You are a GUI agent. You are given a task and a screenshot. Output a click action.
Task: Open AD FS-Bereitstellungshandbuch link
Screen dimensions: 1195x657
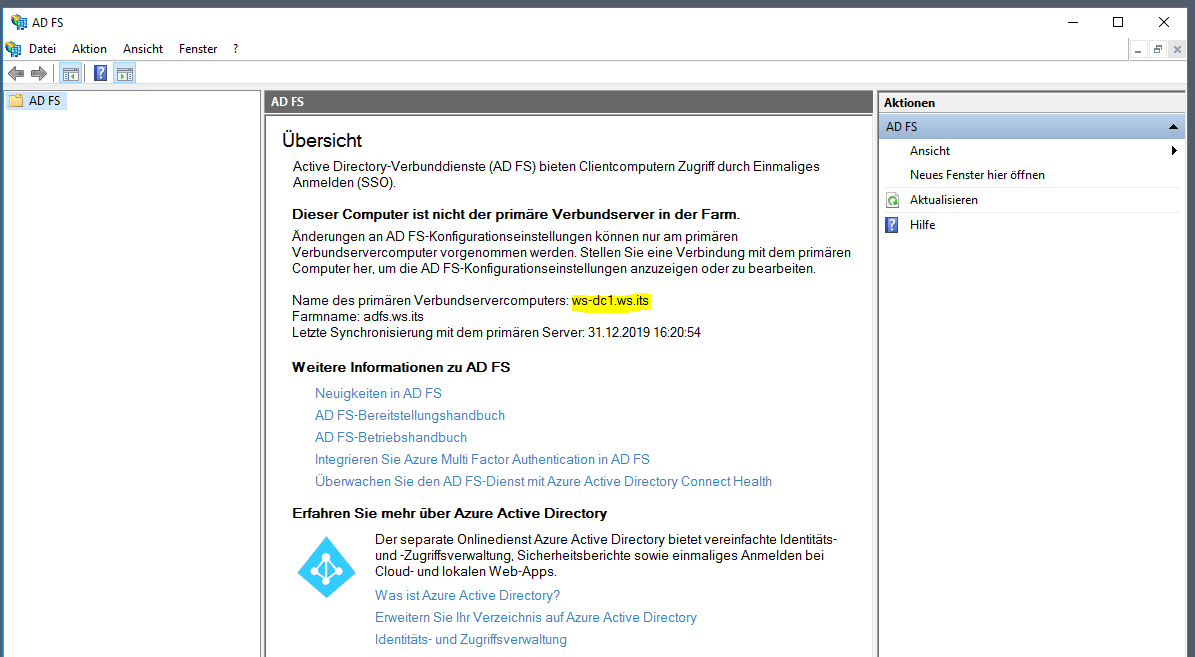pos(410,415)
